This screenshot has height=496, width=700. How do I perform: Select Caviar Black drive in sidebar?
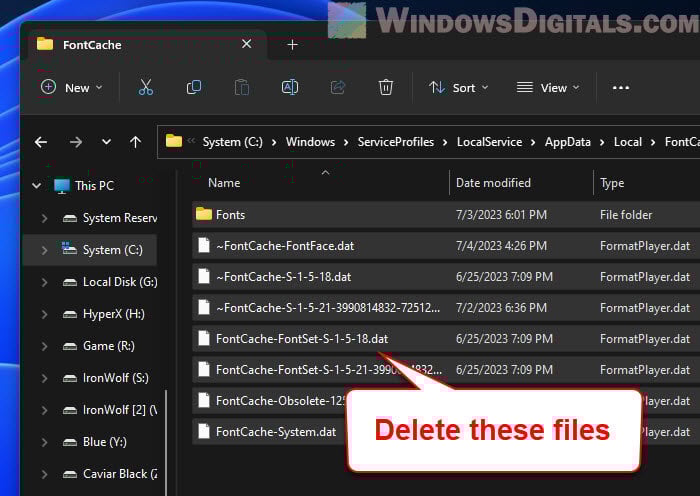click(x=120, y=474)
